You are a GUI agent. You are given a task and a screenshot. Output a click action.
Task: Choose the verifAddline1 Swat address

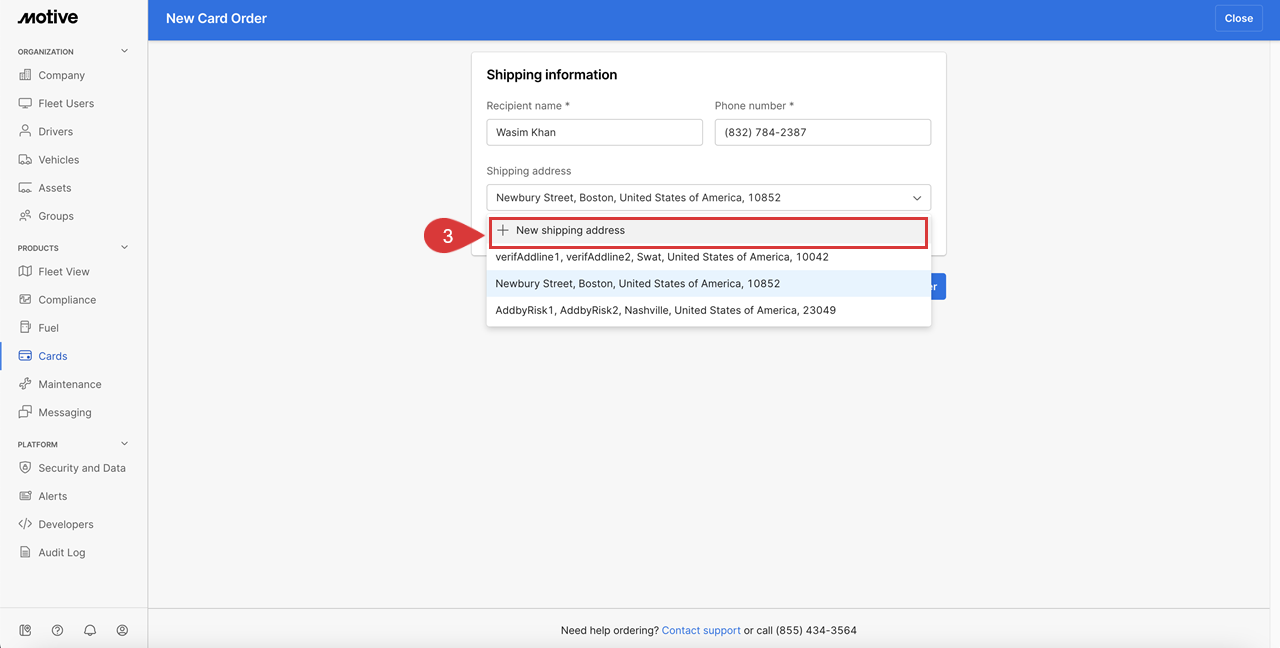[661, 257]
